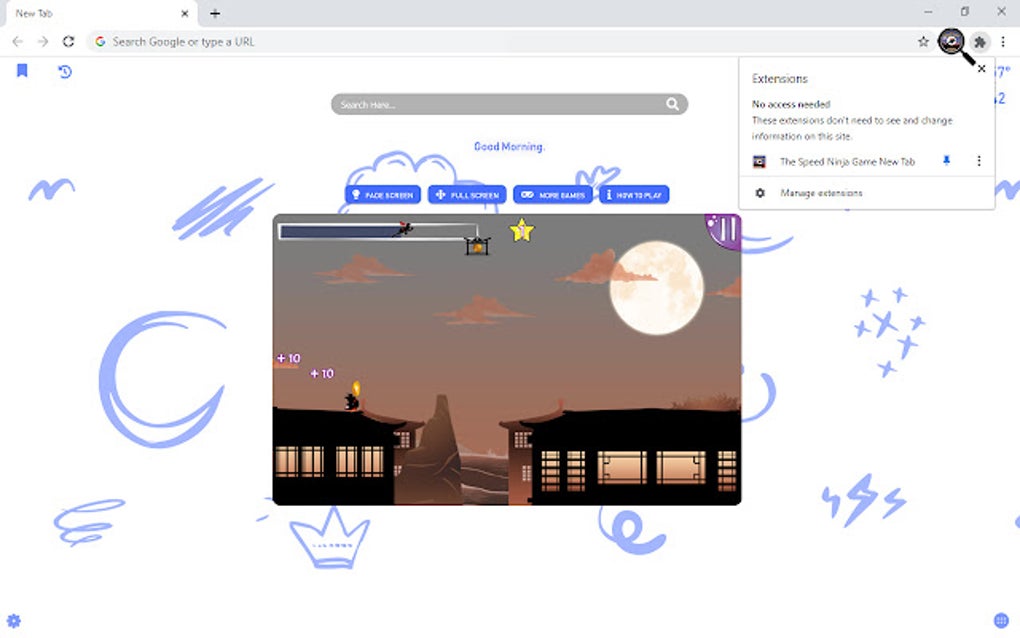Open the history icon next to the bookmark
Image resolution: width=1020 pixels, height=638 pixels.
click(64, 71)
